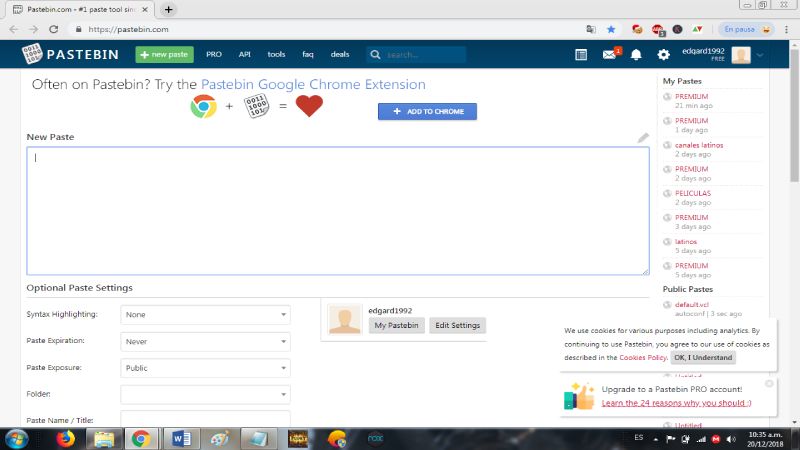The height and width of the screenshot is (450, 800).
Task: Click the red heart icon in banner
Action: tap(309, 106)
